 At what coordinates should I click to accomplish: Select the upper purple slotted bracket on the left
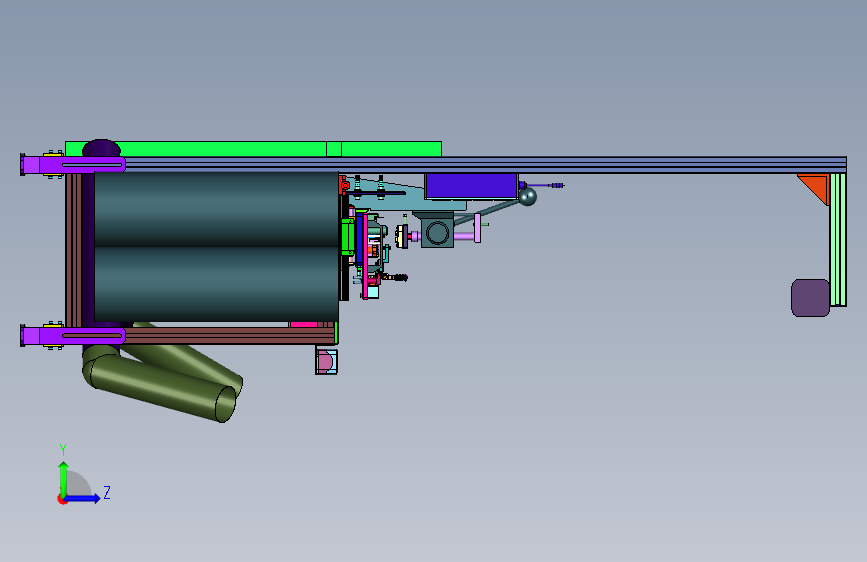(x=83, y=165)
